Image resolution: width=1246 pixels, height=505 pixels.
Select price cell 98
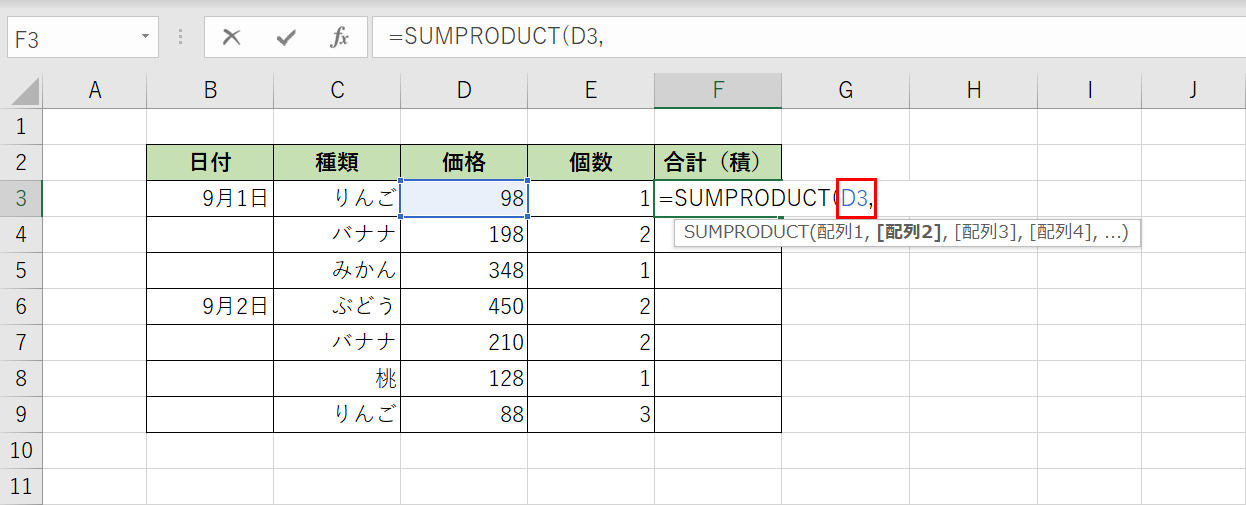tap(464, 198)
